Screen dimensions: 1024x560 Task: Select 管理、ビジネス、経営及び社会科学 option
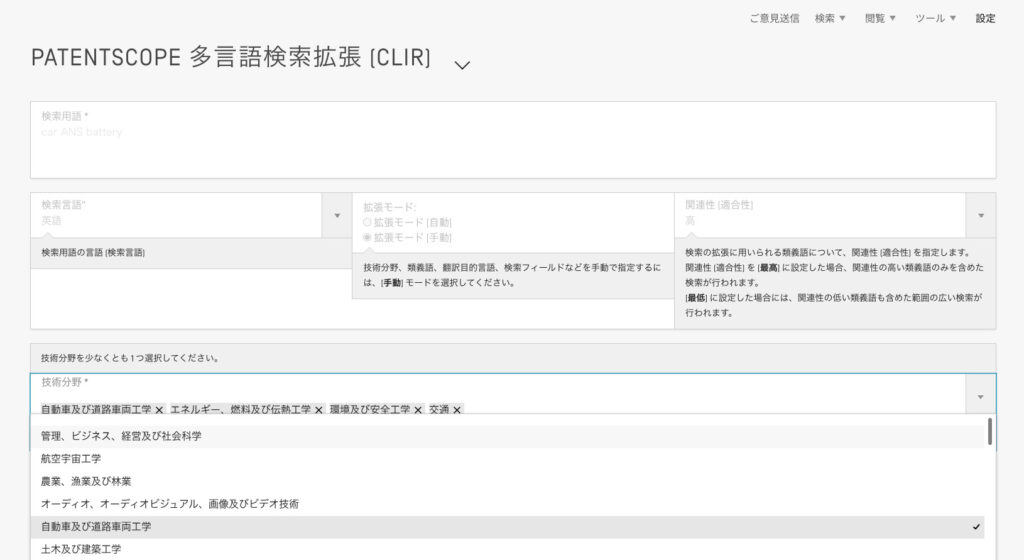coord(121,436)
